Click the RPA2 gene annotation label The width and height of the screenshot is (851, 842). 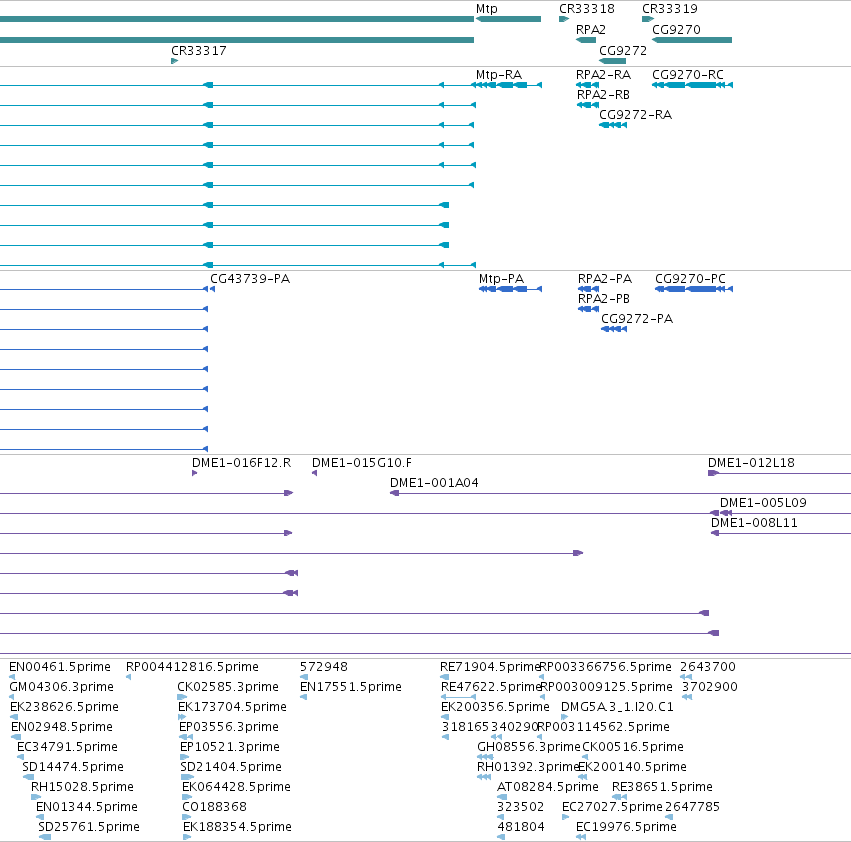590,29
